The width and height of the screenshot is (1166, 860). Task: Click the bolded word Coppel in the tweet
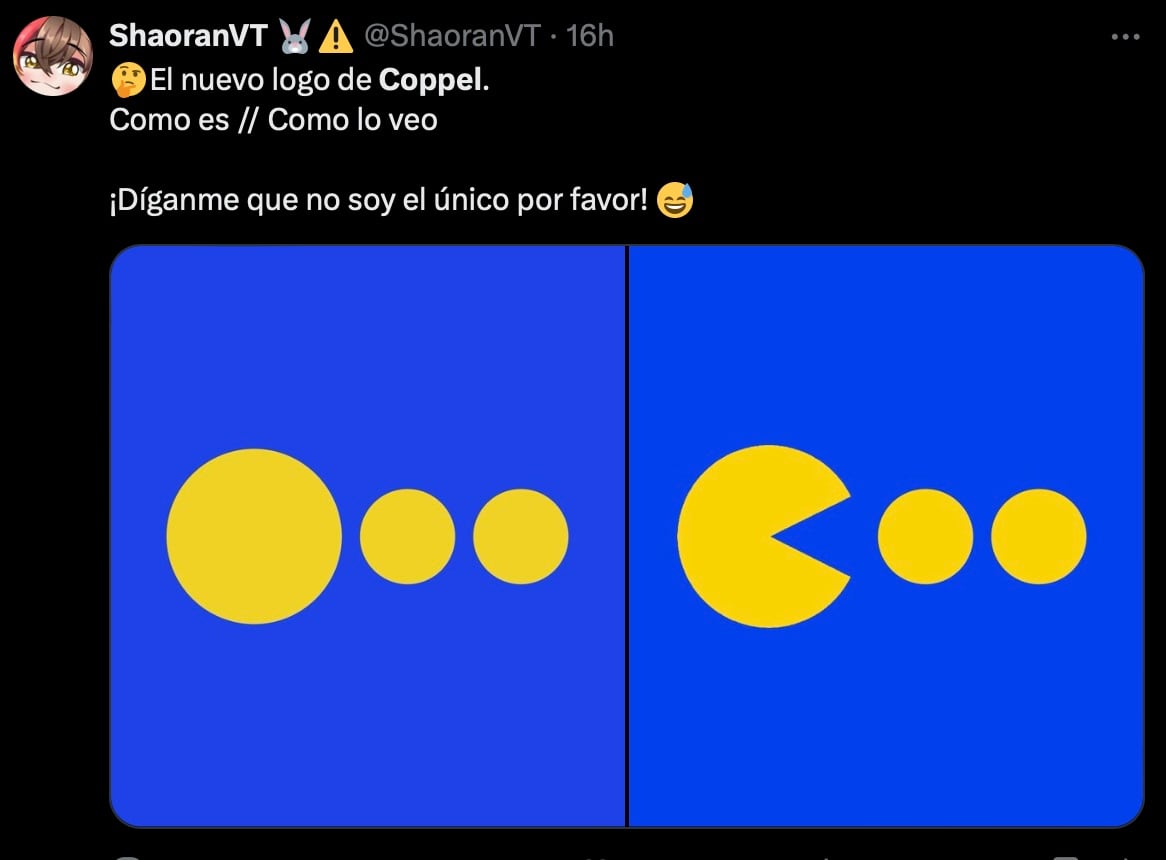pyautogui.click(x=428, y=80)
